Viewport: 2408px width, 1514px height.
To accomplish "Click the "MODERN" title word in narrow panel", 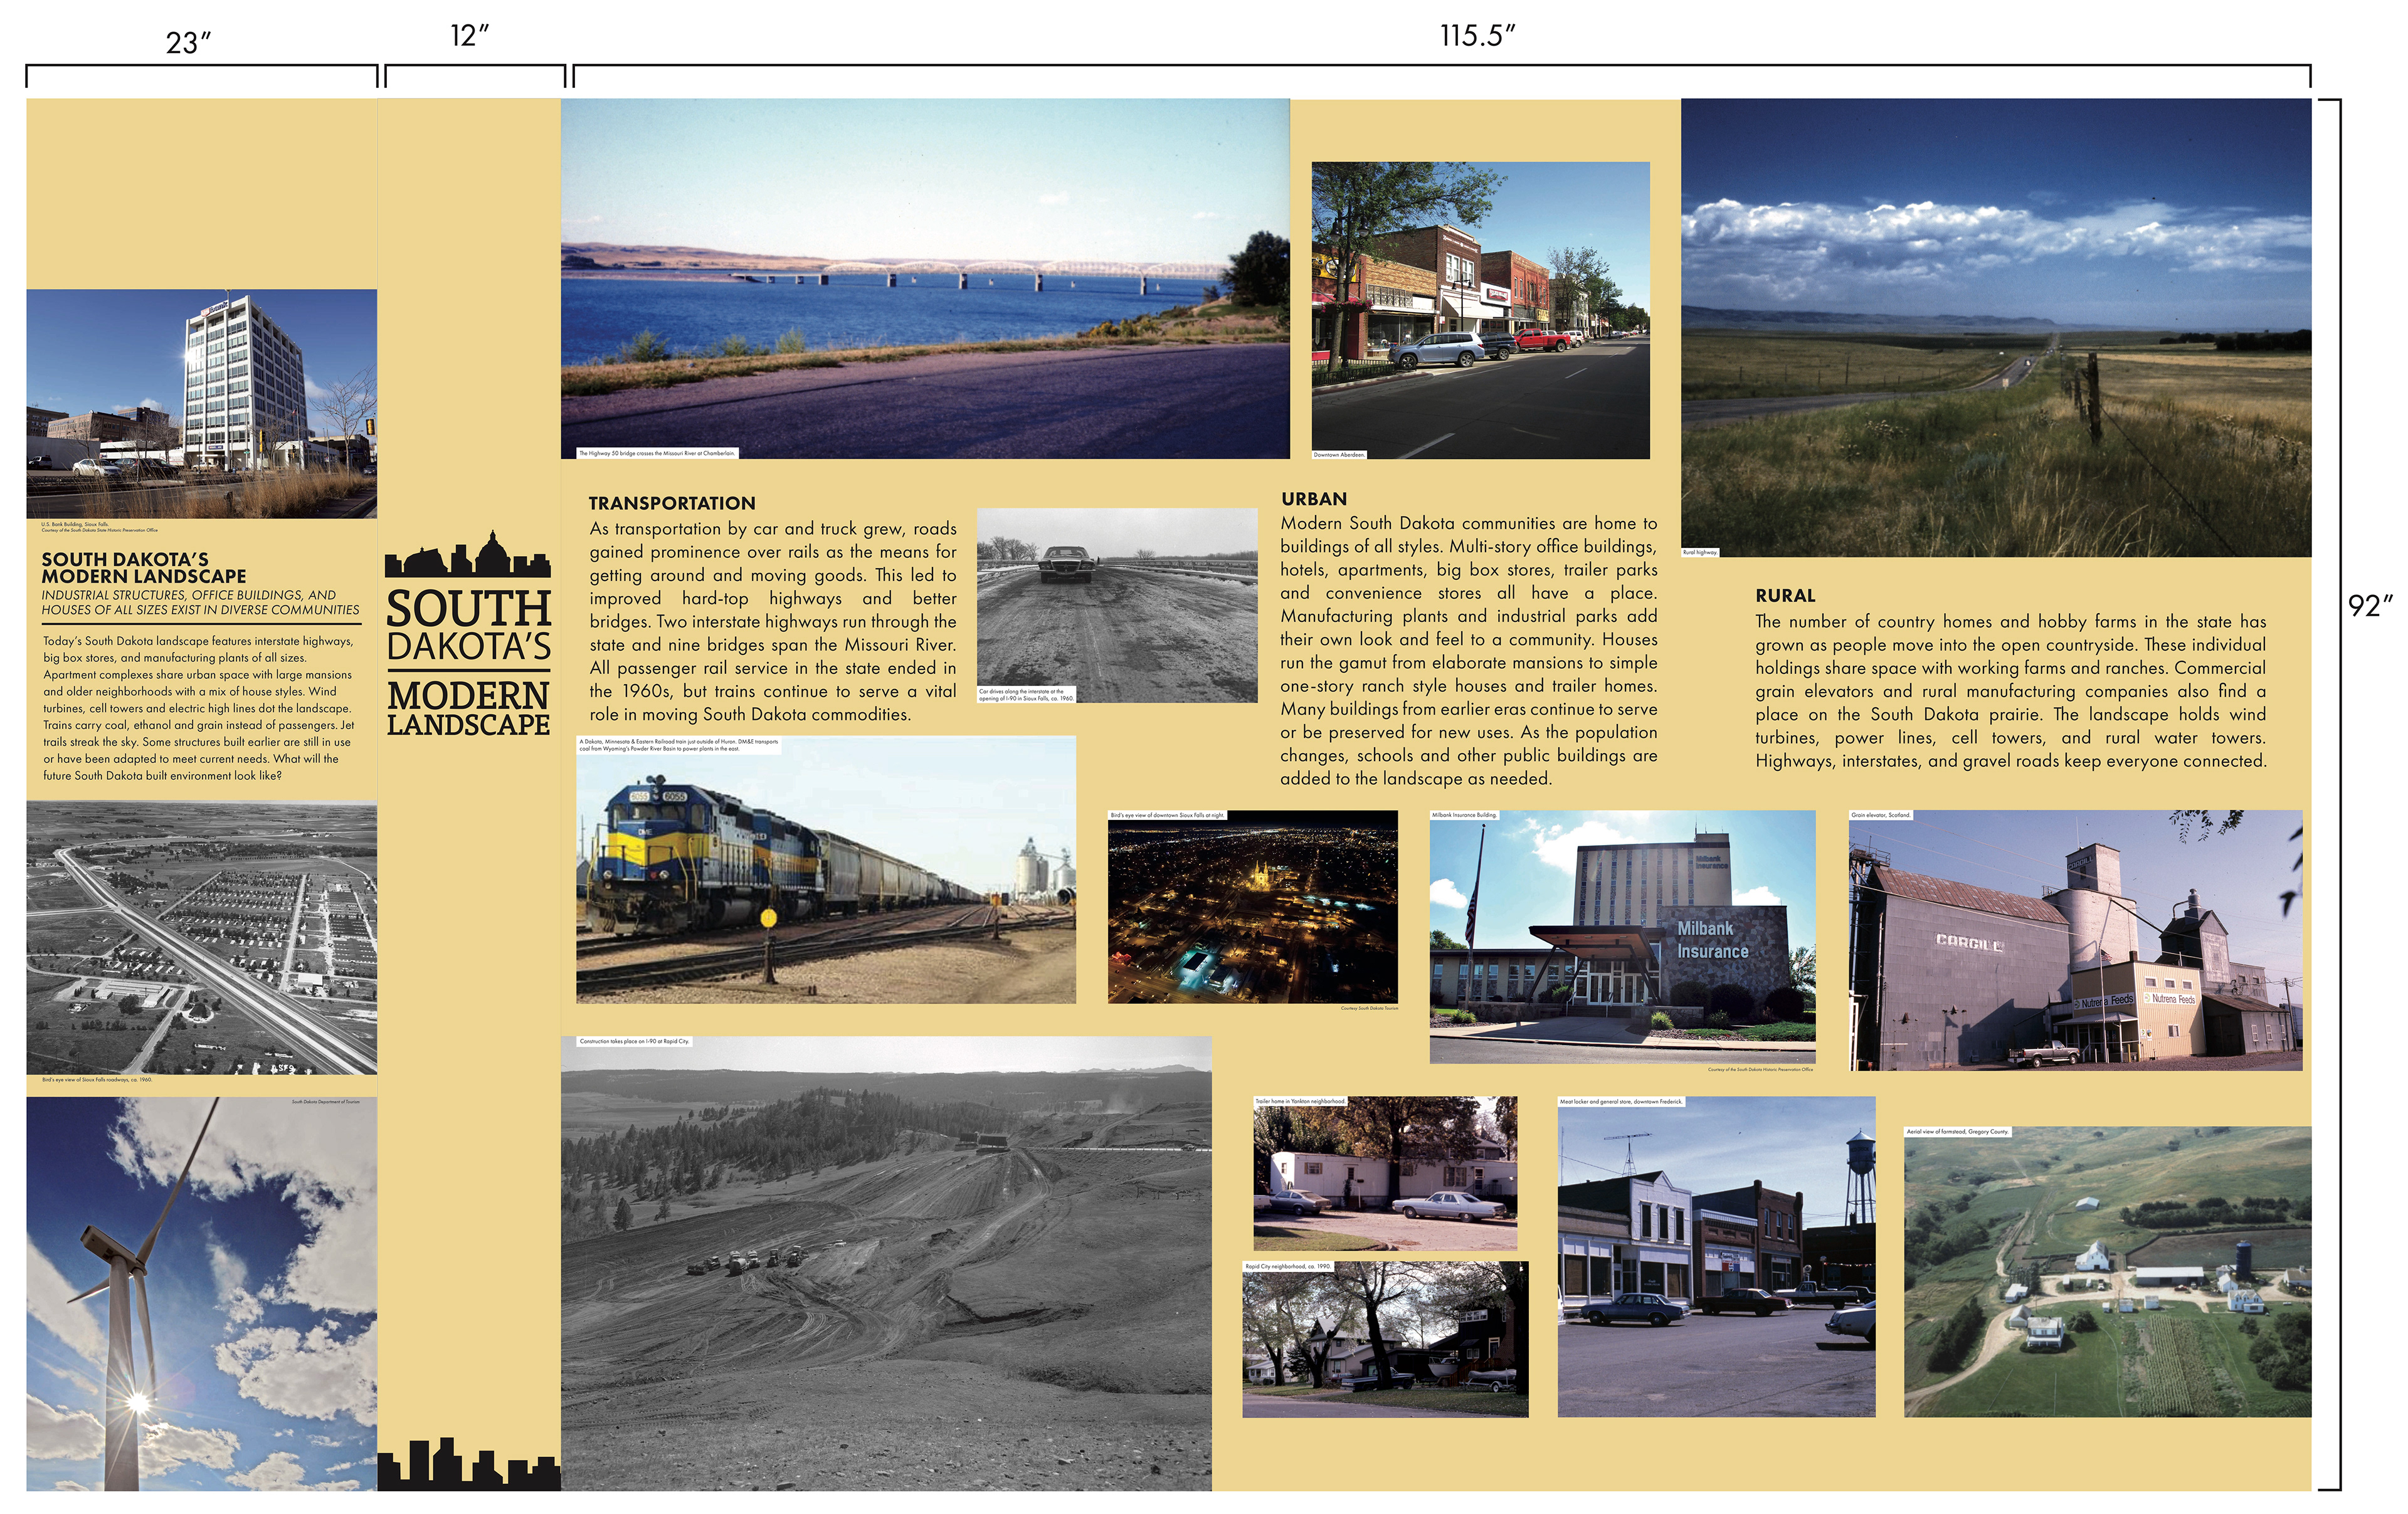I will pyautogui.click(x=468, y=695).
